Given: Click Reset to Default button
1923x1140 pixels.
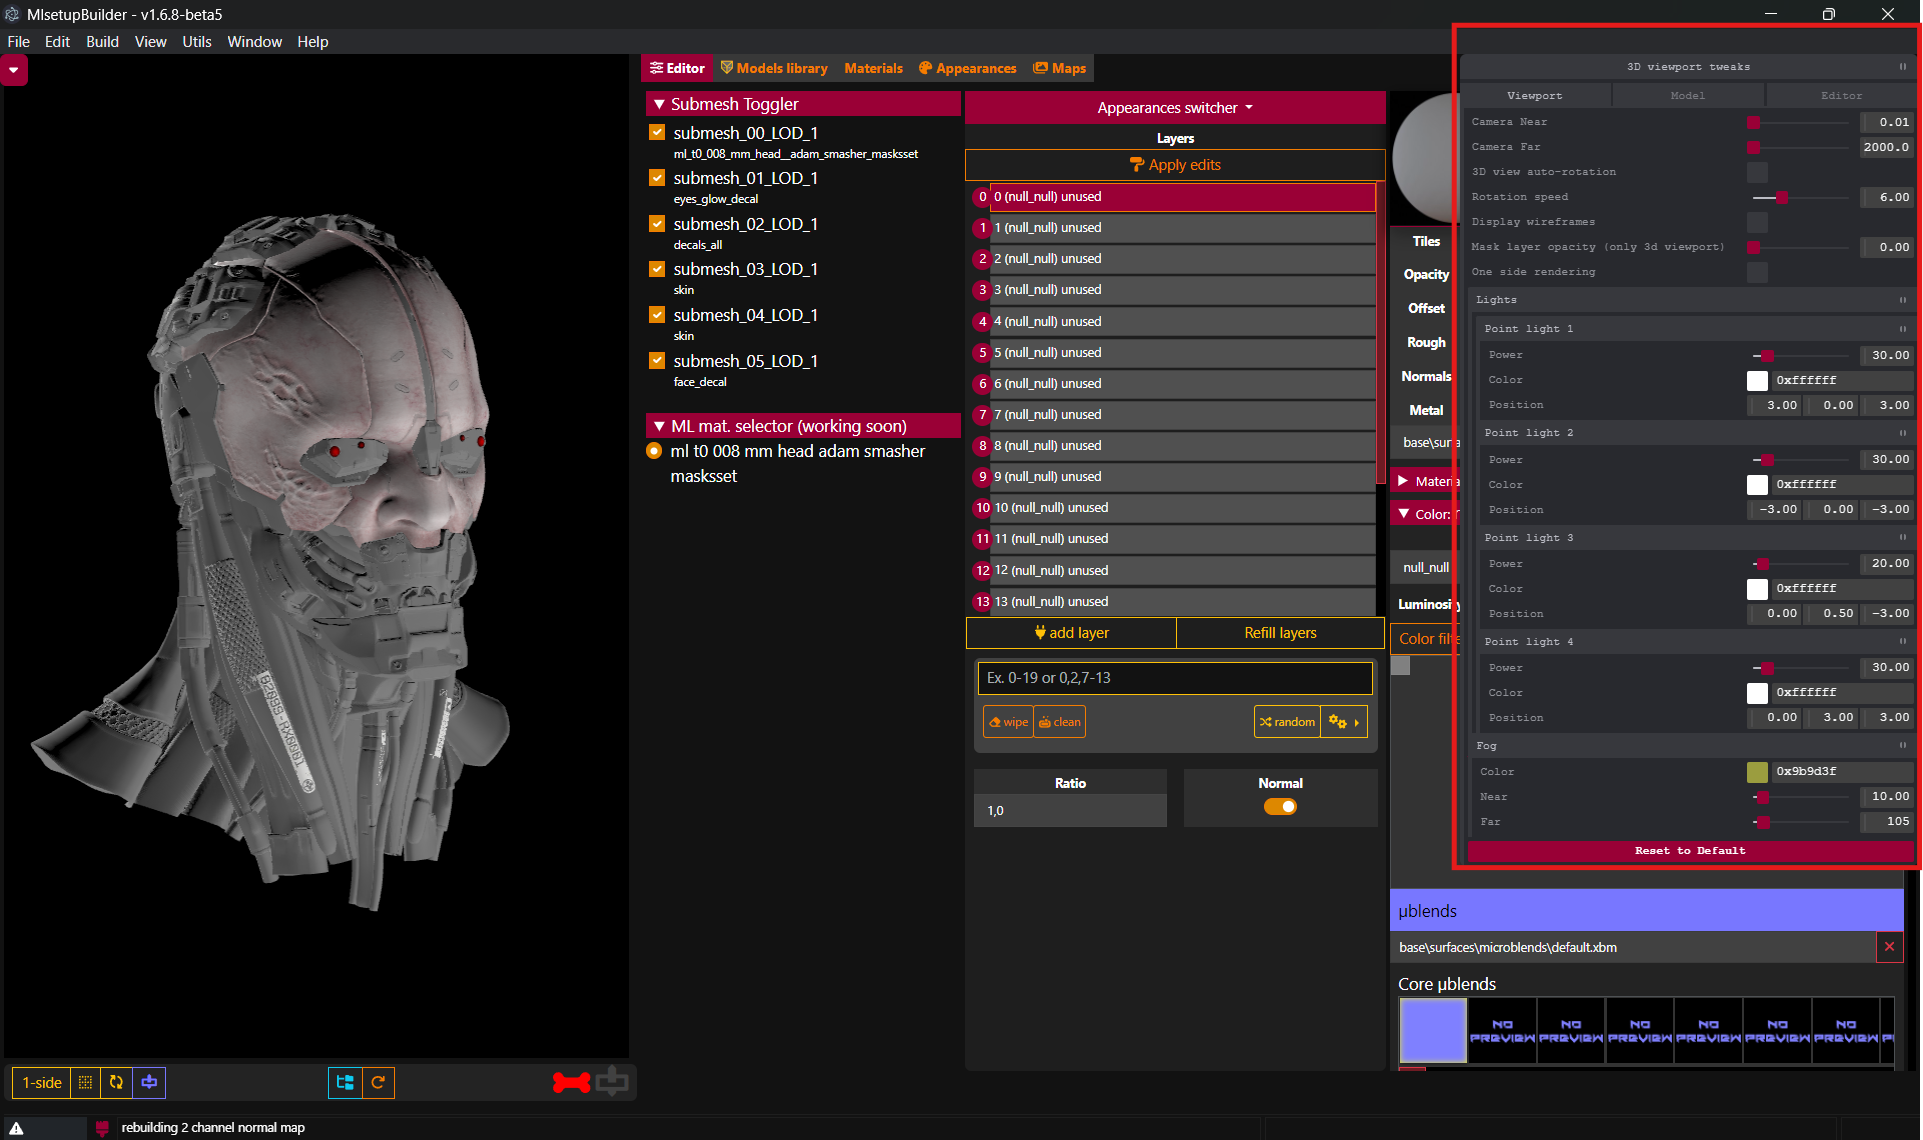Looking at the screenshot, I should point(1689,851).
